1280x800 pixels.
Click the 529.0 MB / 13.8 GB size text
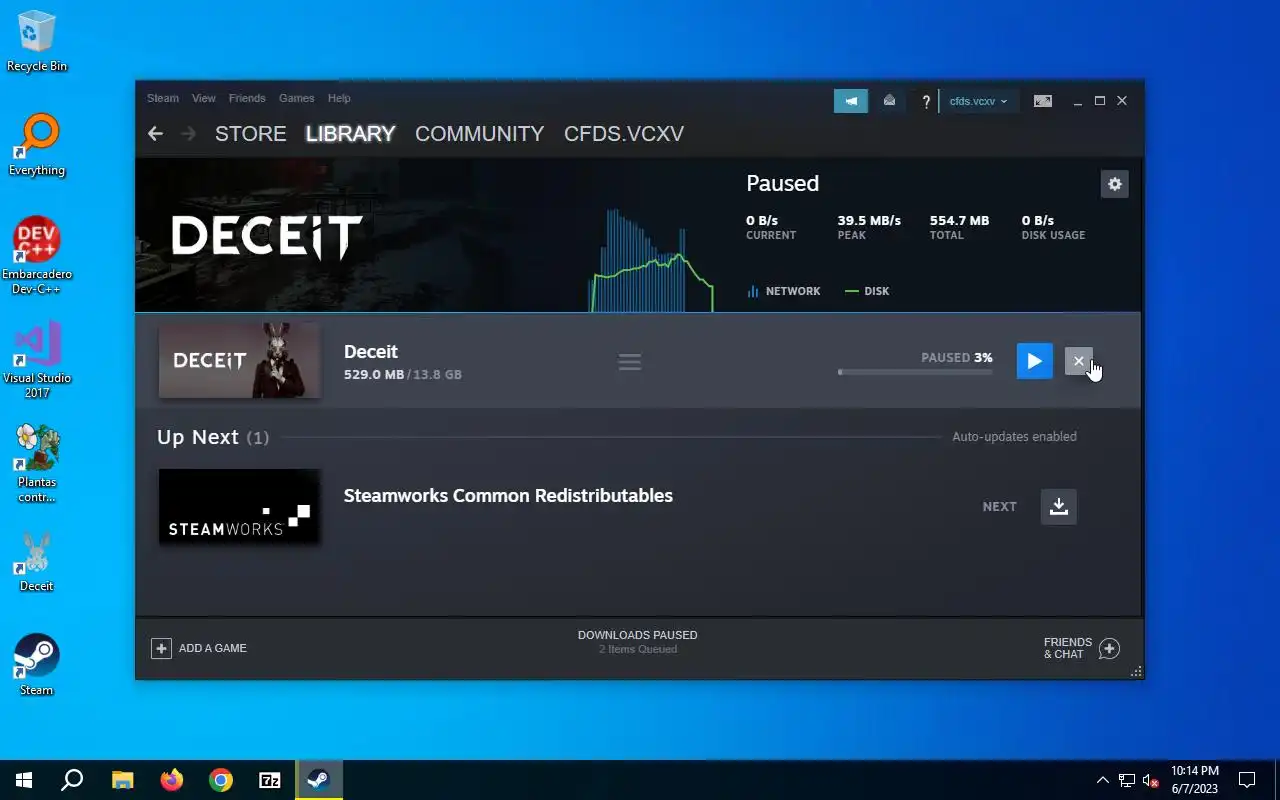tap(403, 374)
